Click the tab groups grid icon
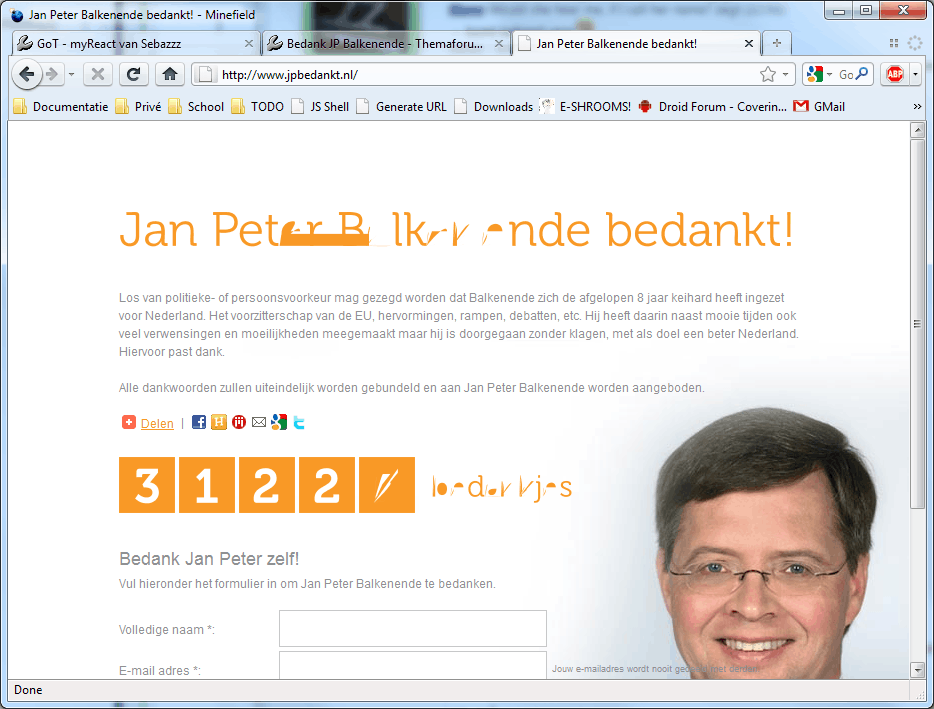Viewport: 934px width, 709px height. tap(893, 43)
